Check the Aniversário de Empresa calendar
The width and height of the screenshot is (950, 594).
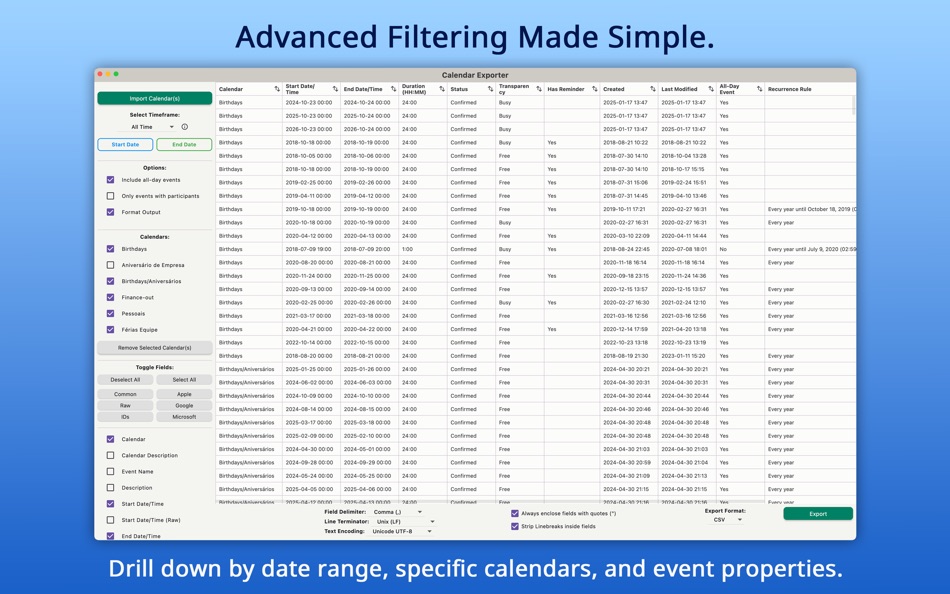(110, 265)
